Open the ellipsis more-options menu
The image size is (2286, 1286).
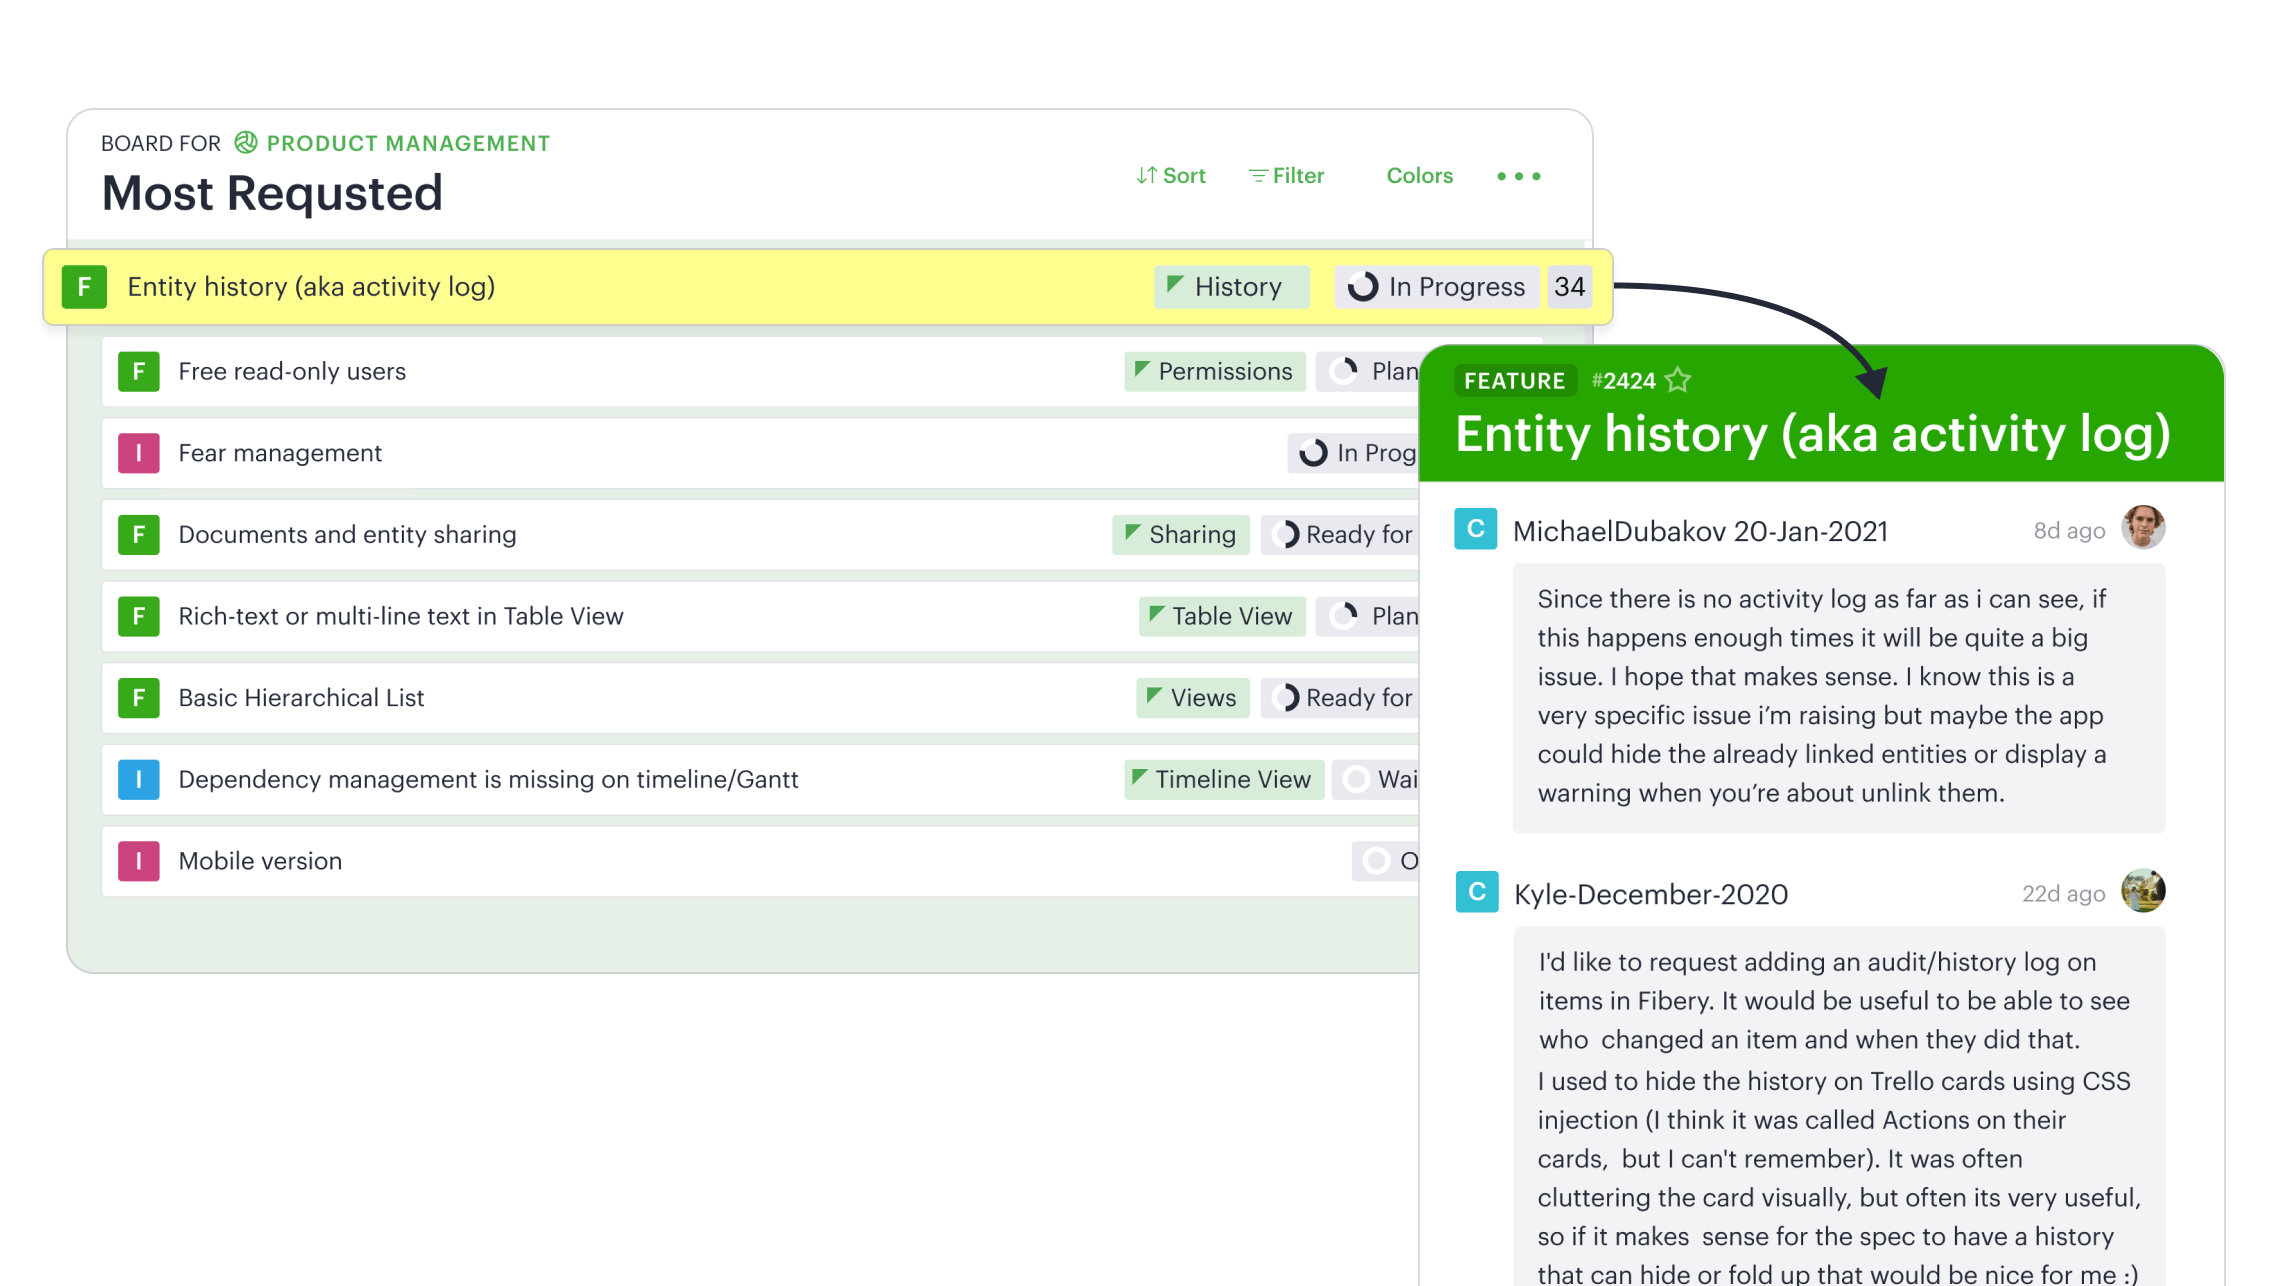tap(1518, 176)
